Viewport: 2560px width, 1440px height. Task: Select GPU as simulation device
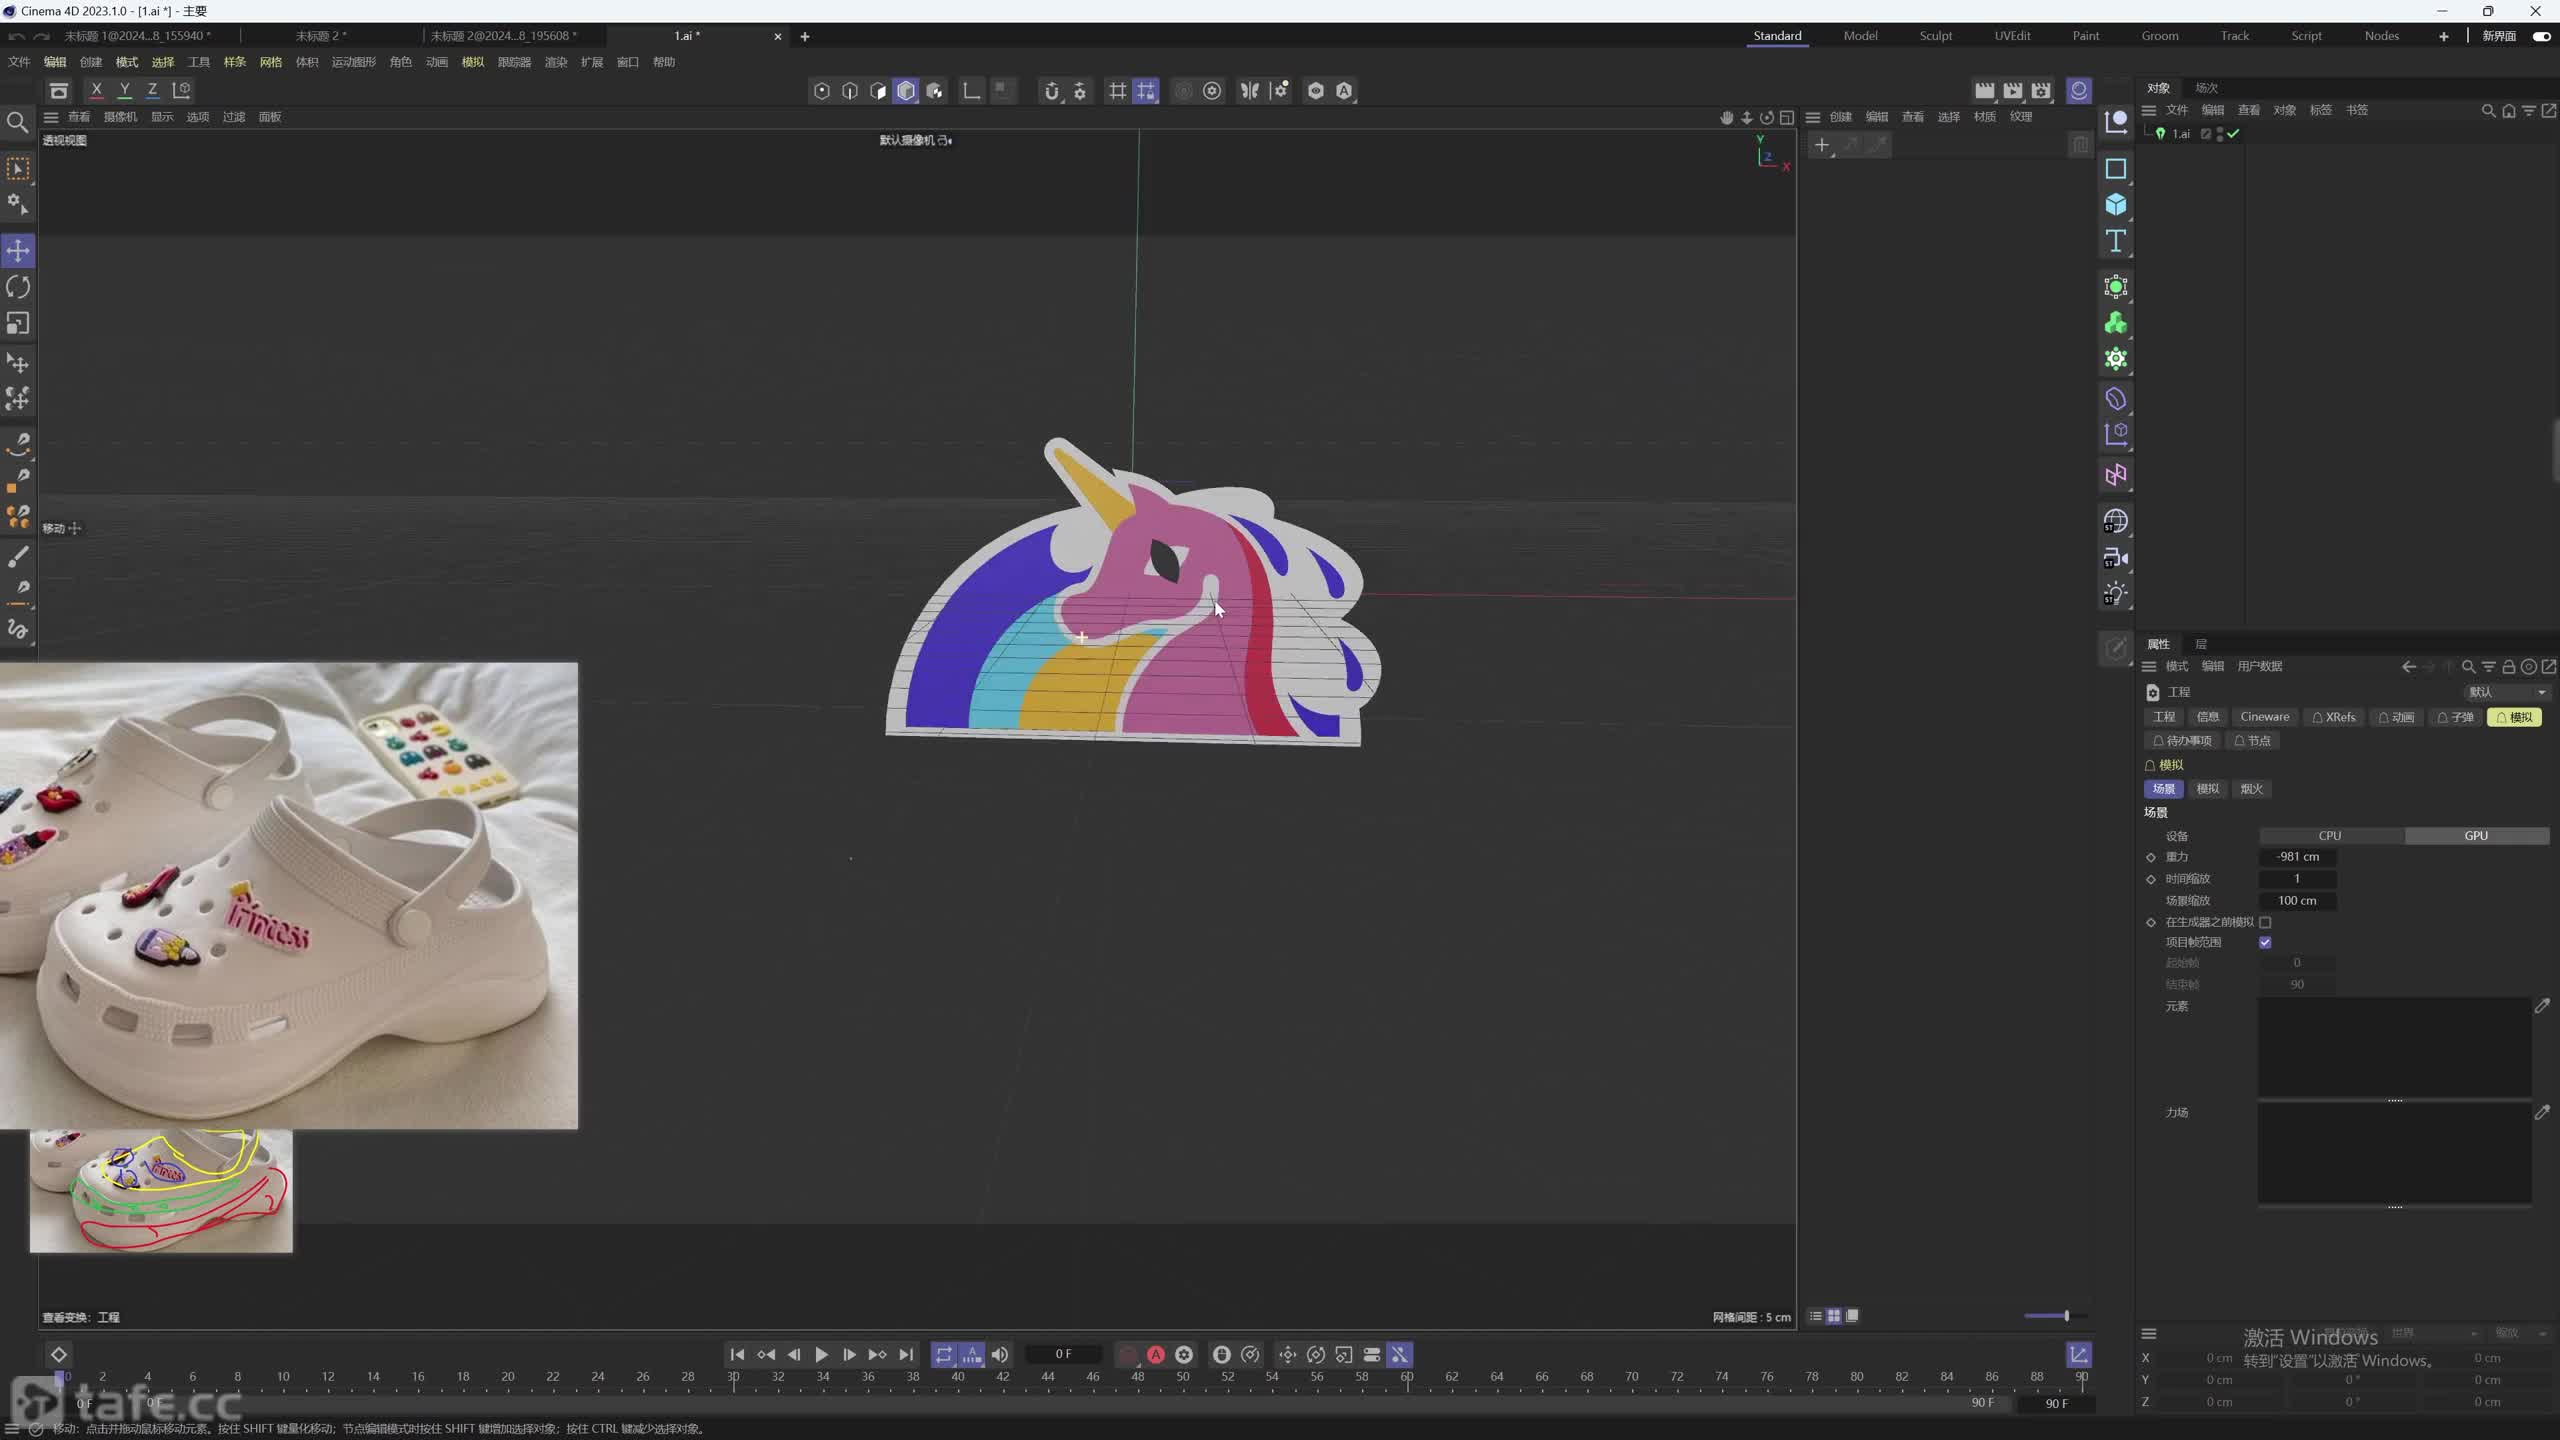click(x=2476, y=836)
